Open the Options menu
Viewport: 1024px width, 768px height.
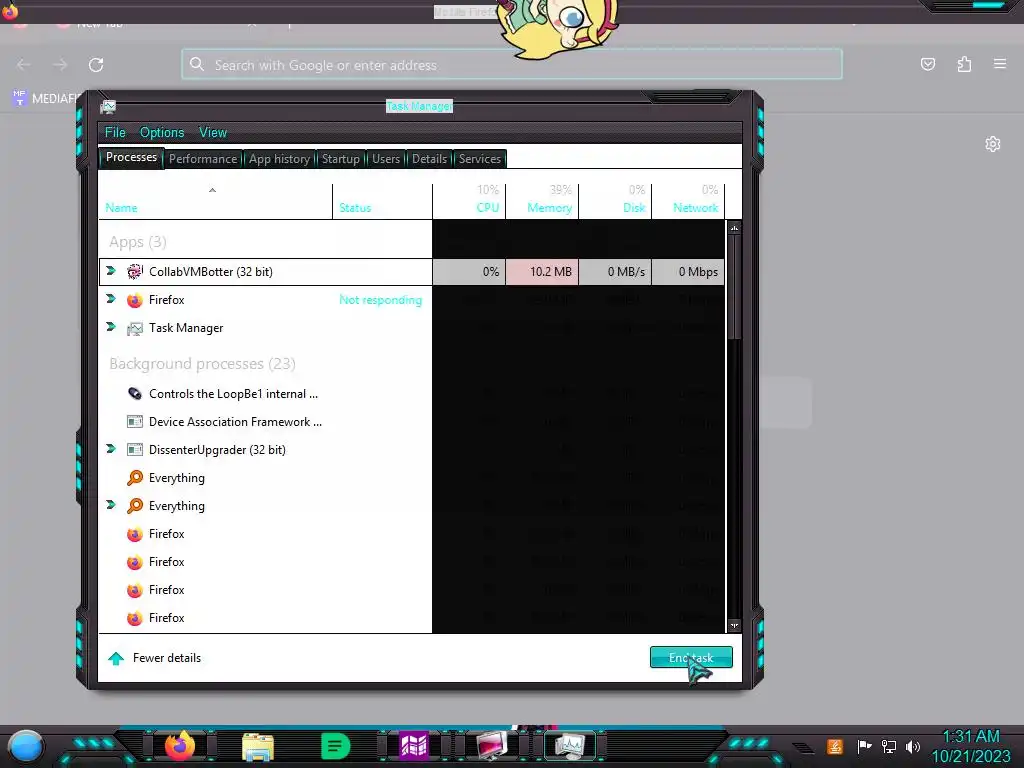162,133
